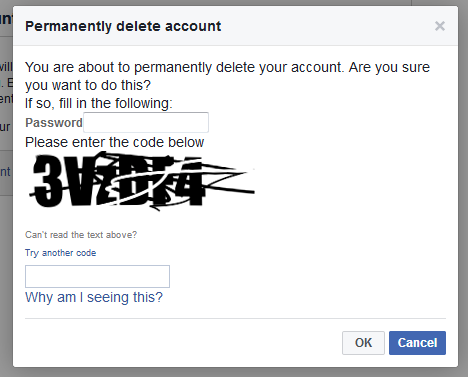Click the Password label

[54, 123]
